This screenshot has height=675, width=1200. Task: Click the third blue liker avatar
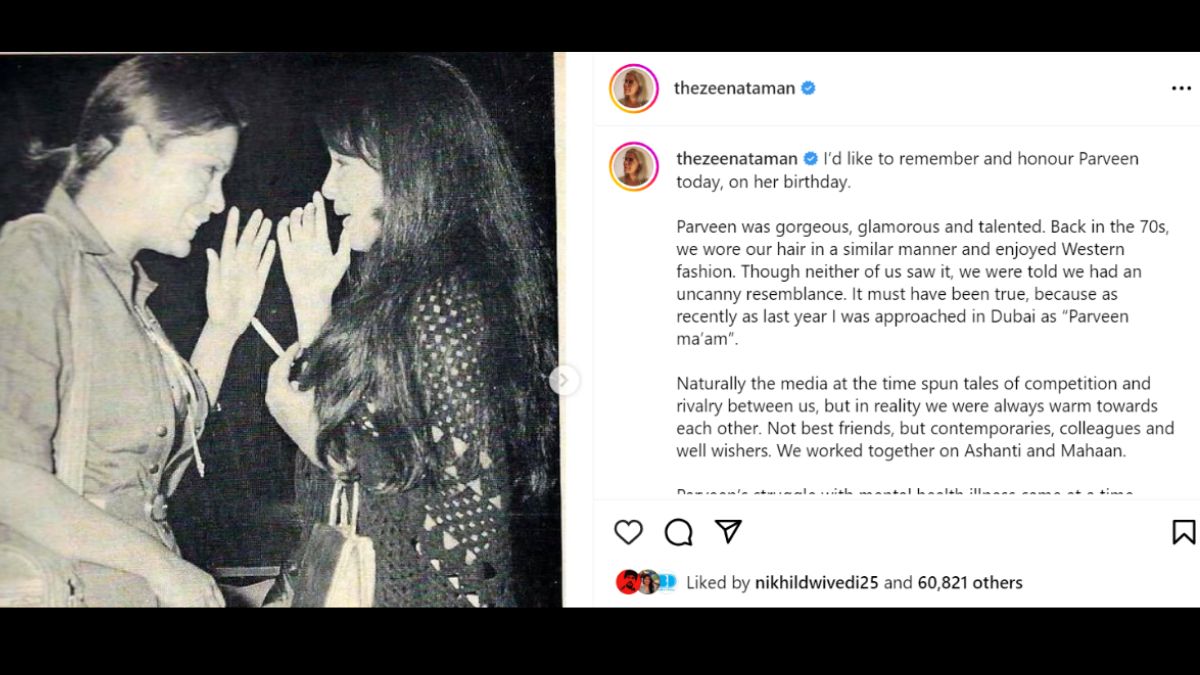click(x=667, y=582)
